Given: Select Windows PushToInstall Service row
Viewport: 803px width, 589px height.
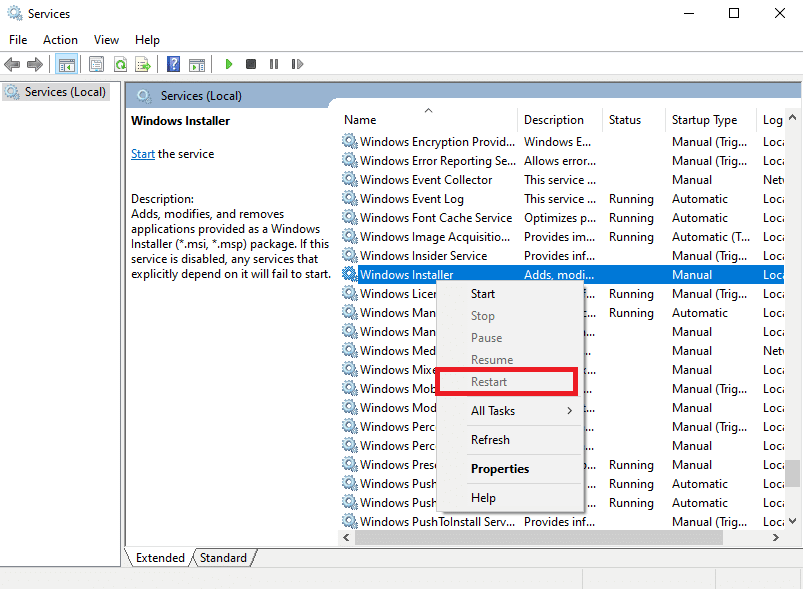Looking at the screenshot, I should click(562, 521).
